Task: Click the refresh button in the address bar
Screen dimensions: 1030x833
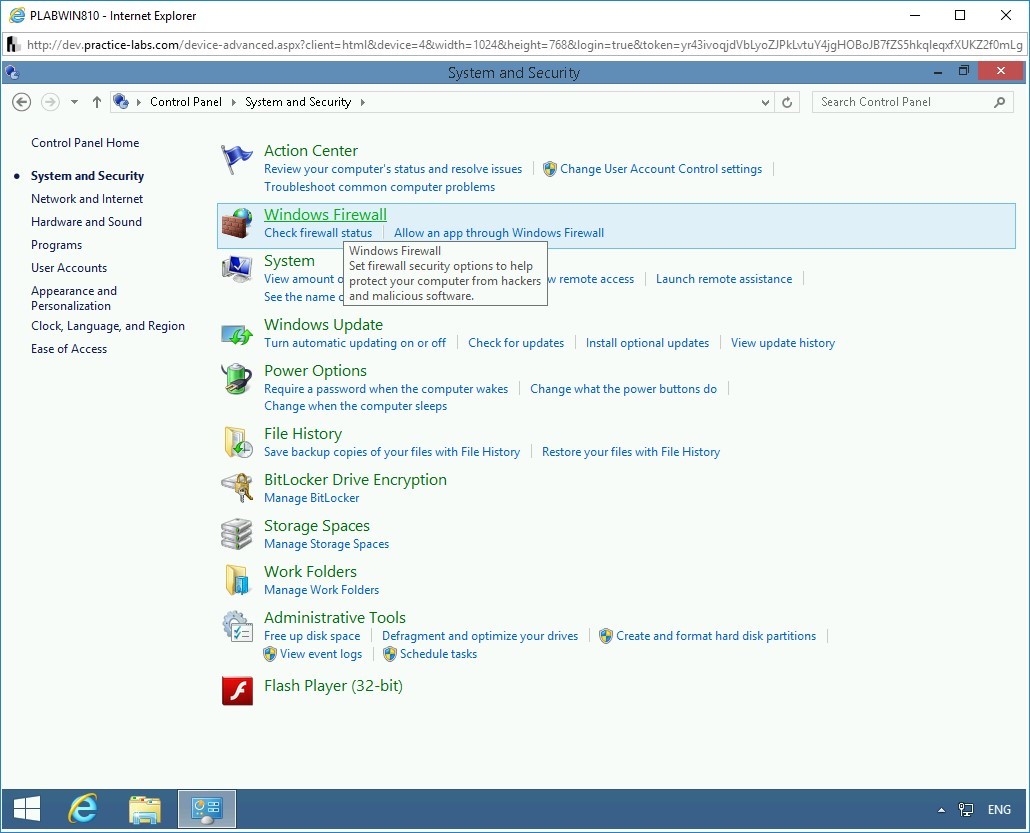Action: 789,101
